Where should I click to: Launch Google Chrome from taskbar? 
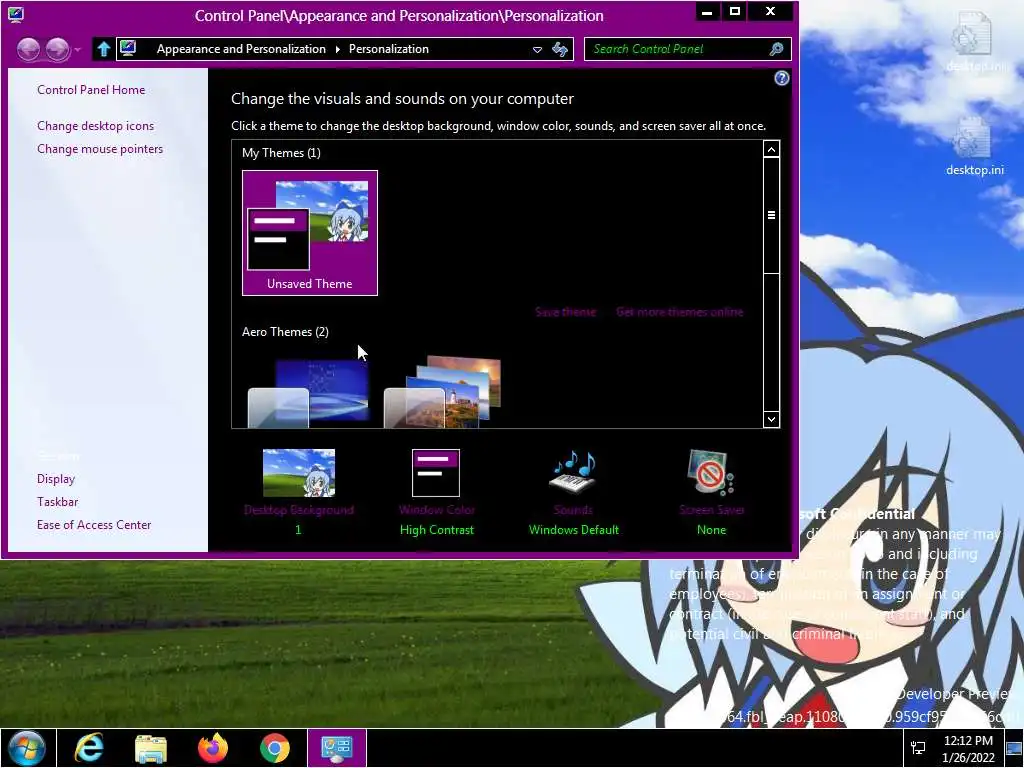pos(275,748)
